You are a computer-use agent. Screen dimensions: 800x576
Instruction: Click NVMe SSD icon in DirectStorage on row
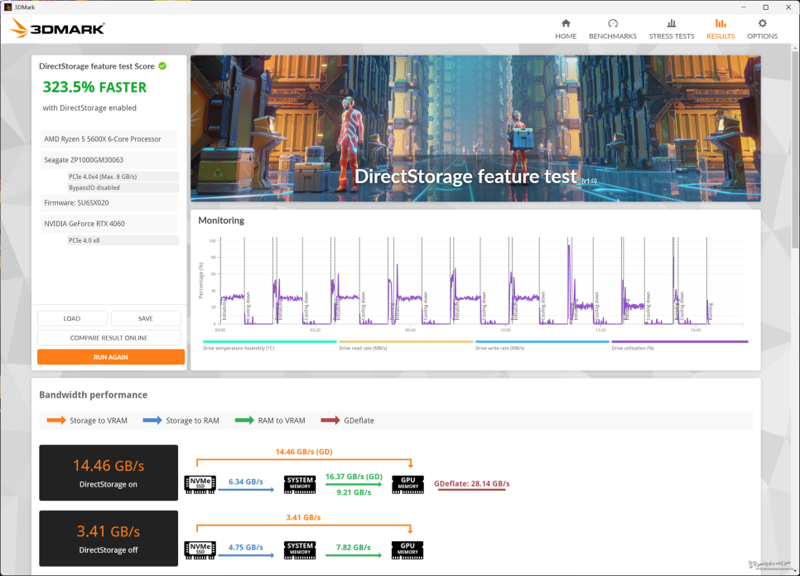200,484
